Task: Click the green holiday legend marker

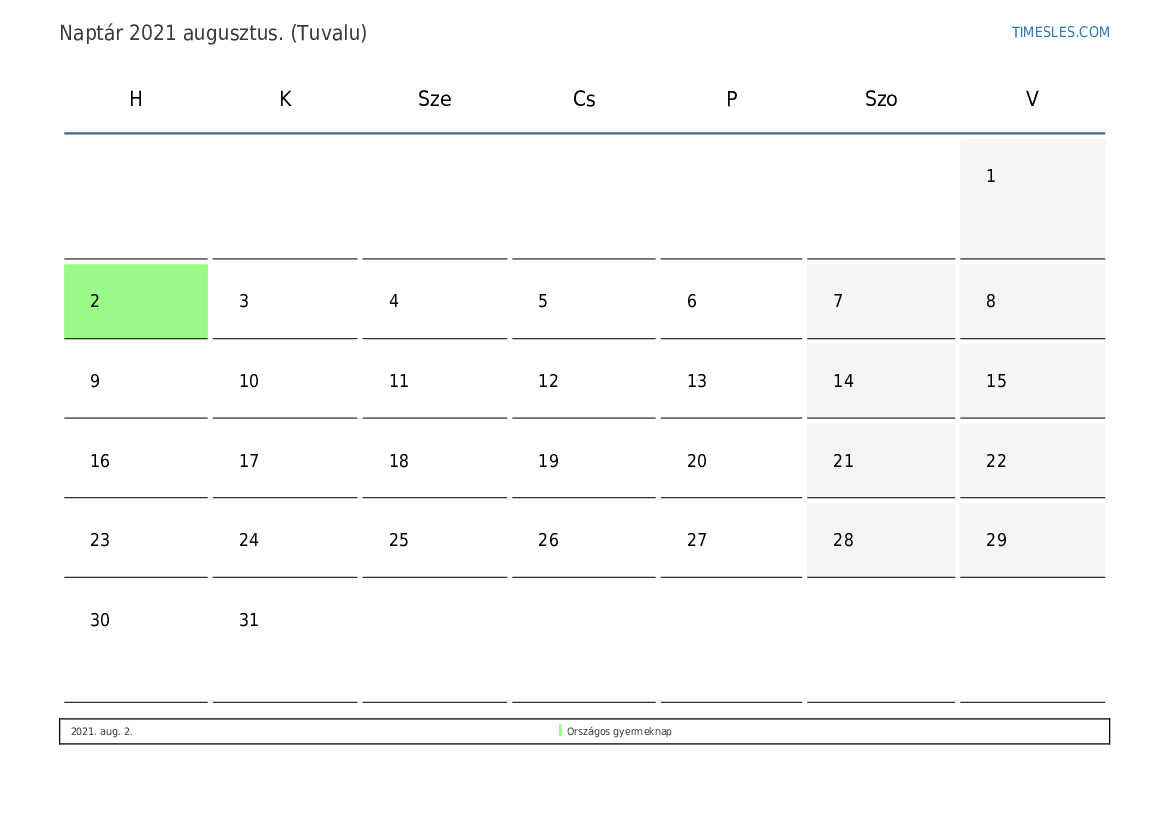Action: [560, 731]
